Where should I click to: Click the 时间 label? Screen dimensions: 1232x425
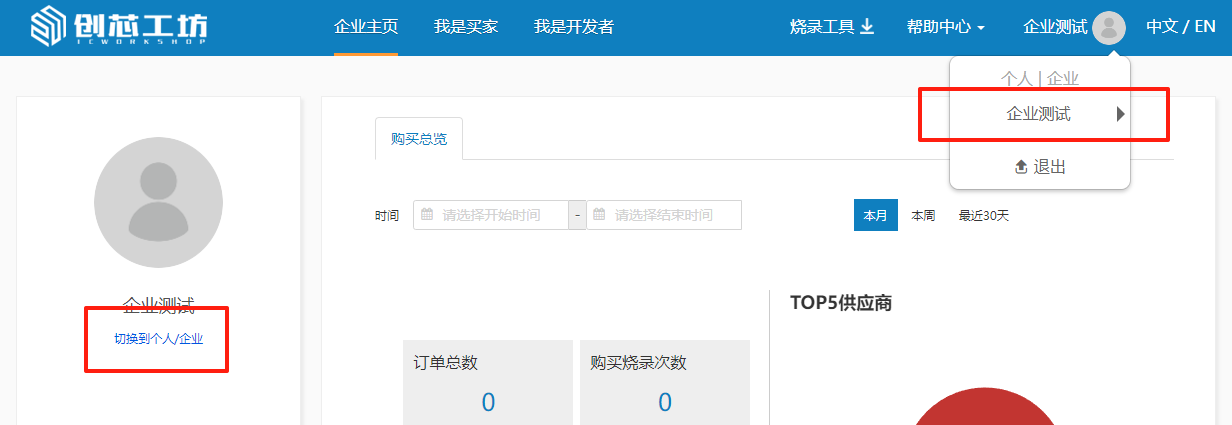[387, 215]
